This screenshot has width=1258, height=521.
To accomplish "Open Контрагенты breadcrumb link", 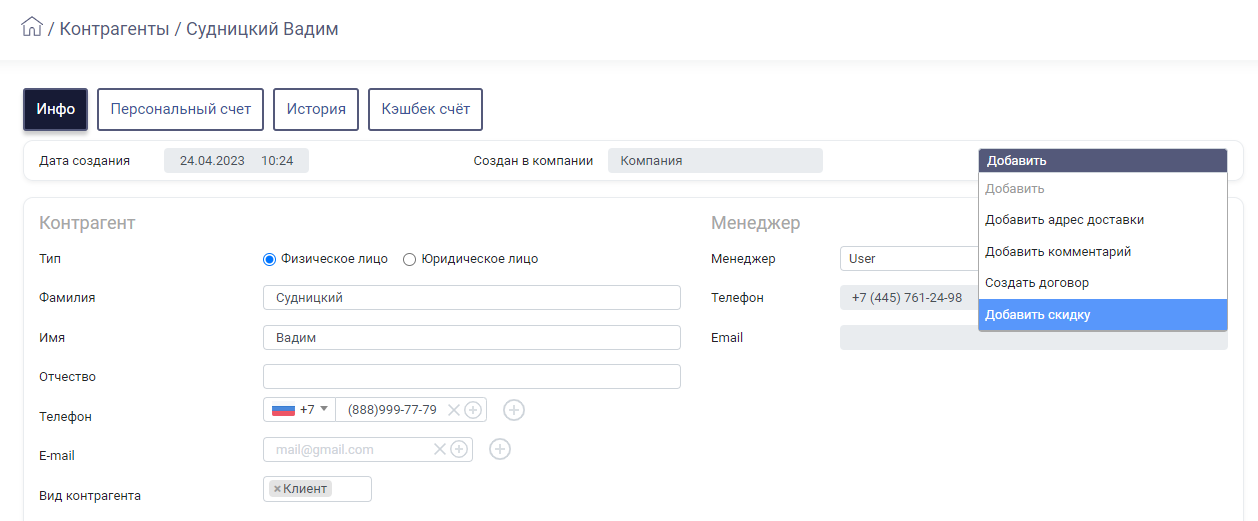I will click(114, 29).
